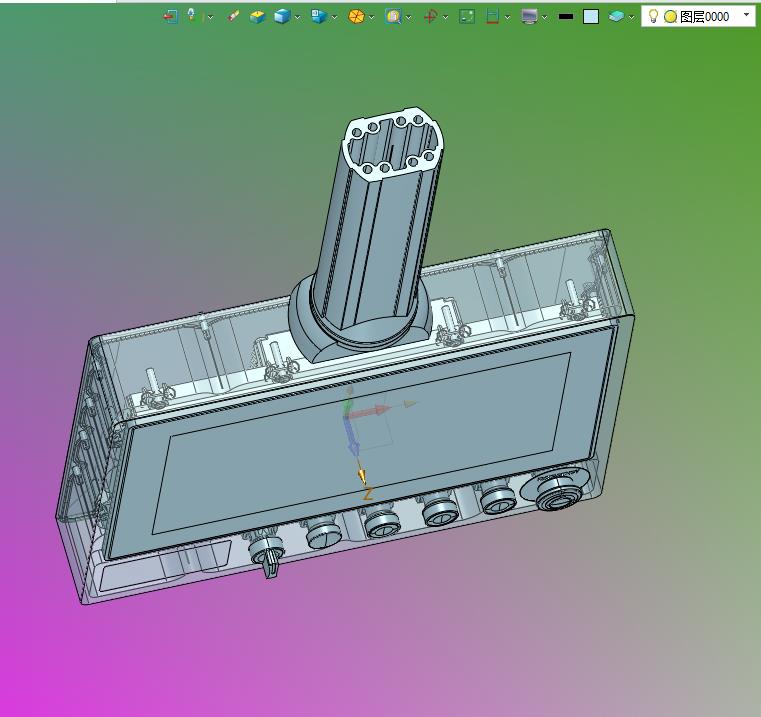Image resolution: width=761 pixels, height=717 pixels.
Task: Expand the orange sphere dropdown arrow
Action: [372, 17]
